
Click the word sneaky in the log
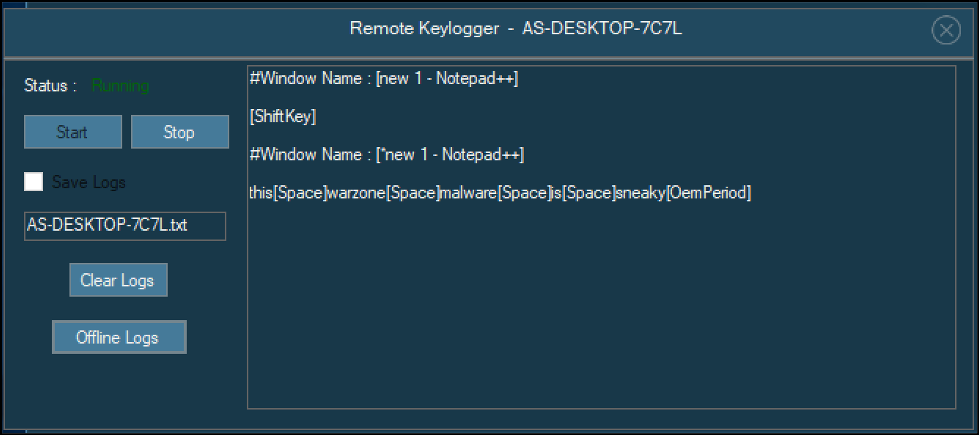(641, 193)
